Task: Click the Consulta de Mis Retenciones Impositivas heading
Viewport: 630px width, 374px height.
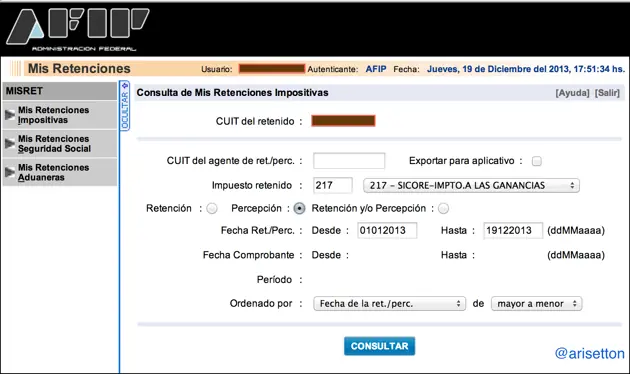Action: point(232,93)
